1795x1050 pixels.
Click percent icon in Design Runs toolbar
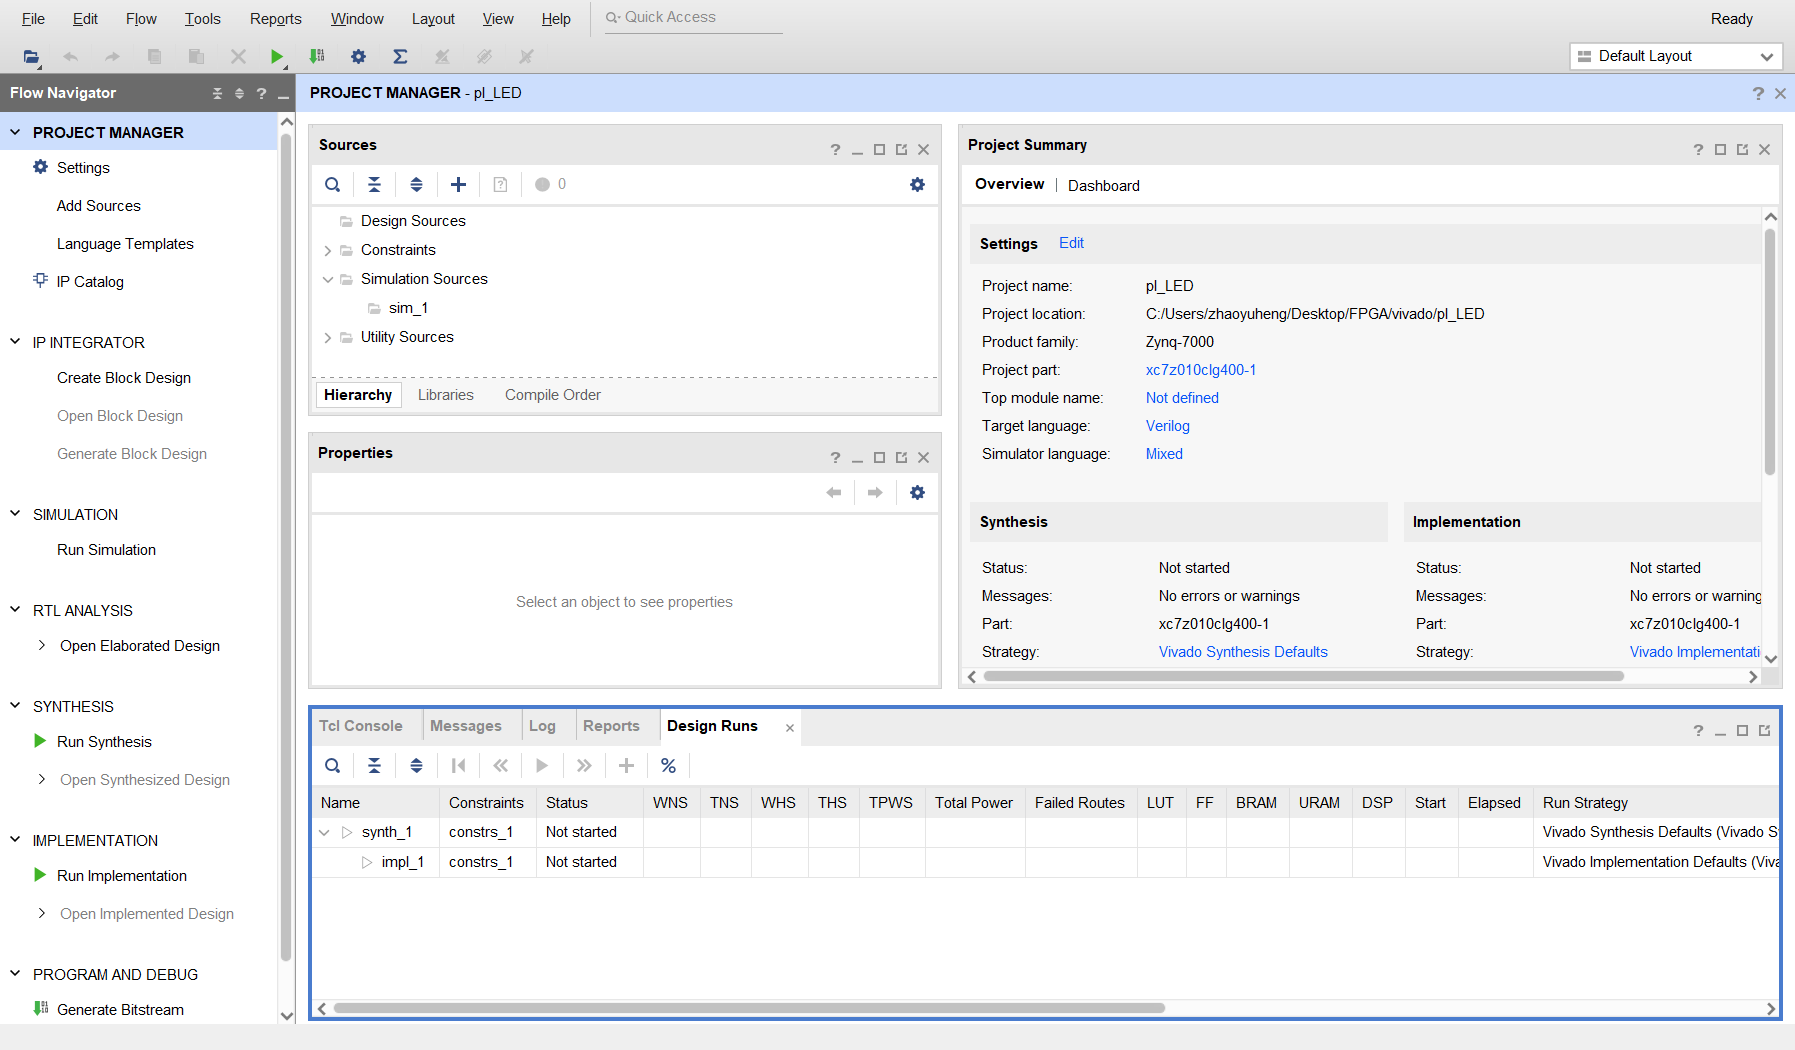coord(668,766)
